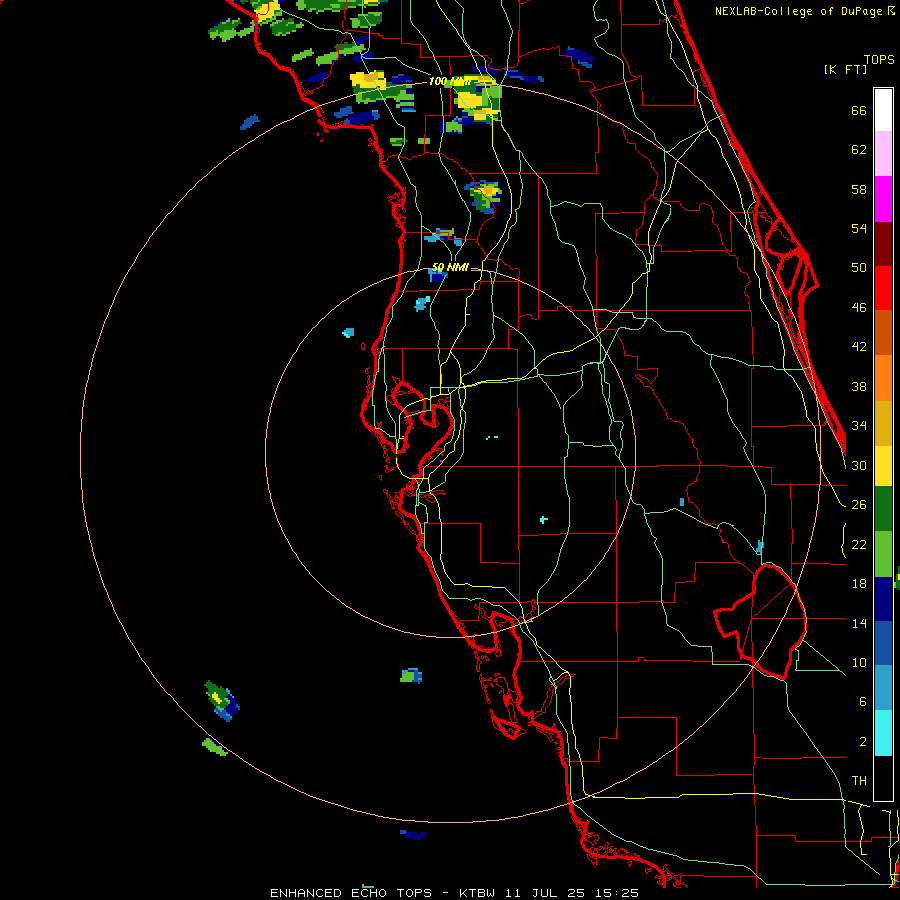Screen dimensions: 900x900
Task: Click the '58' legend value
Action: 859,189
